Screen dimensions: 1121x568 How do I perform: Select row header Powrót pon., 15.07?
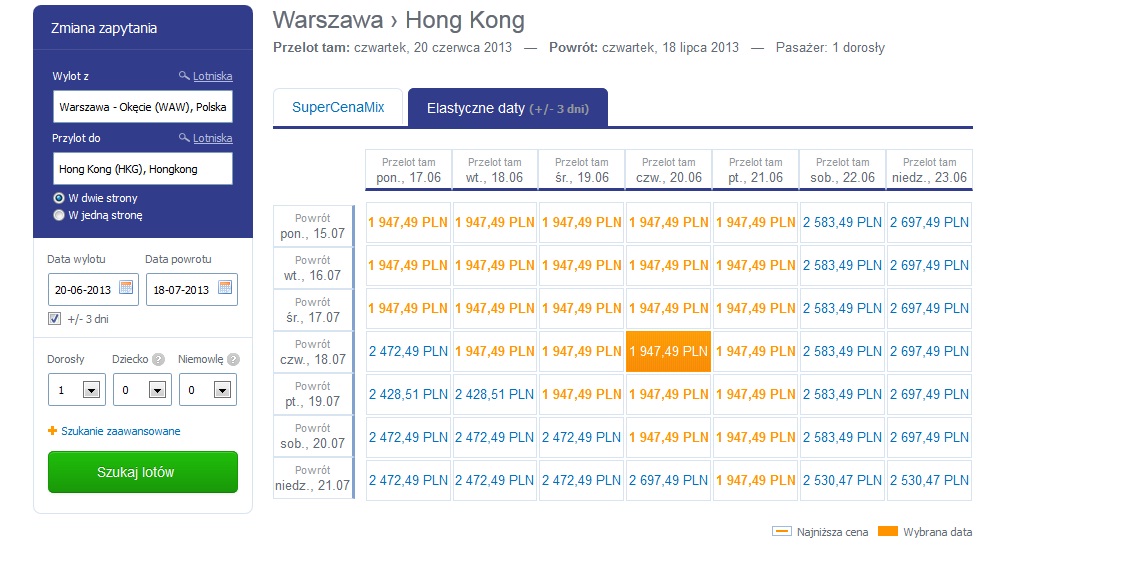[x=313, y=226]
